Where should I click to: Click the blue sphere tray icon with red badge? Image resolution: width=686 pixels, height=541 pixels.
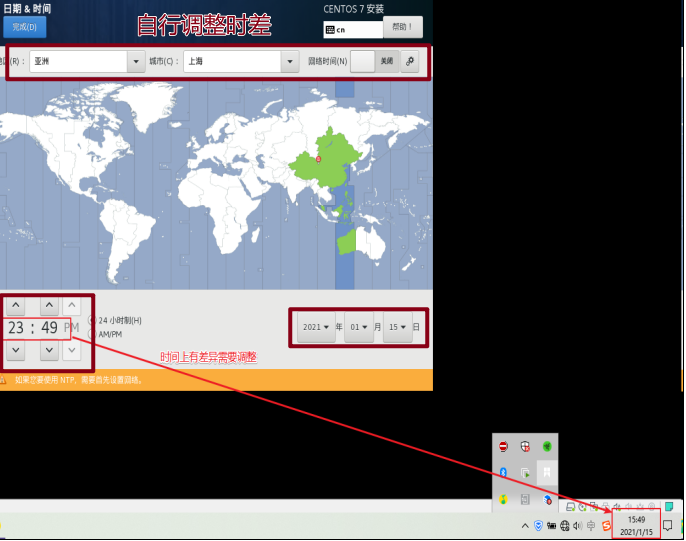click(x=547, y=499)
